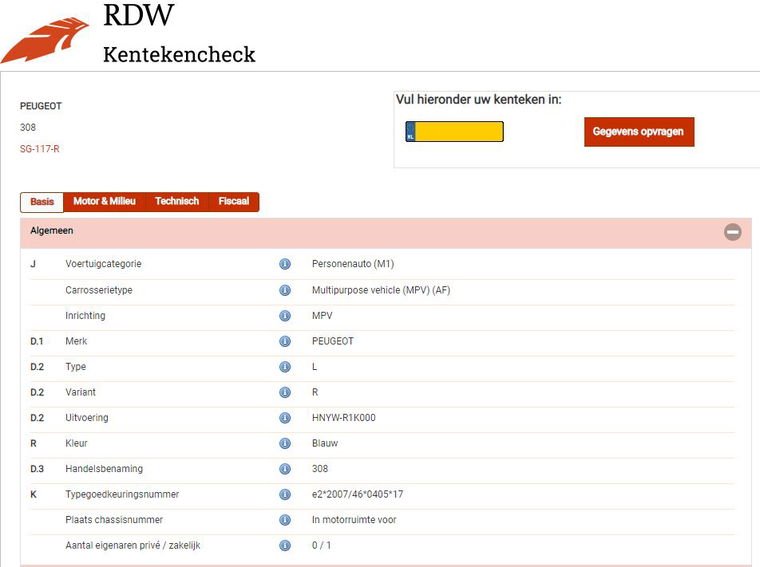Click Plaats chassisnummer label
The width and height of the screenshot is (760, 567).
(114, 520)
